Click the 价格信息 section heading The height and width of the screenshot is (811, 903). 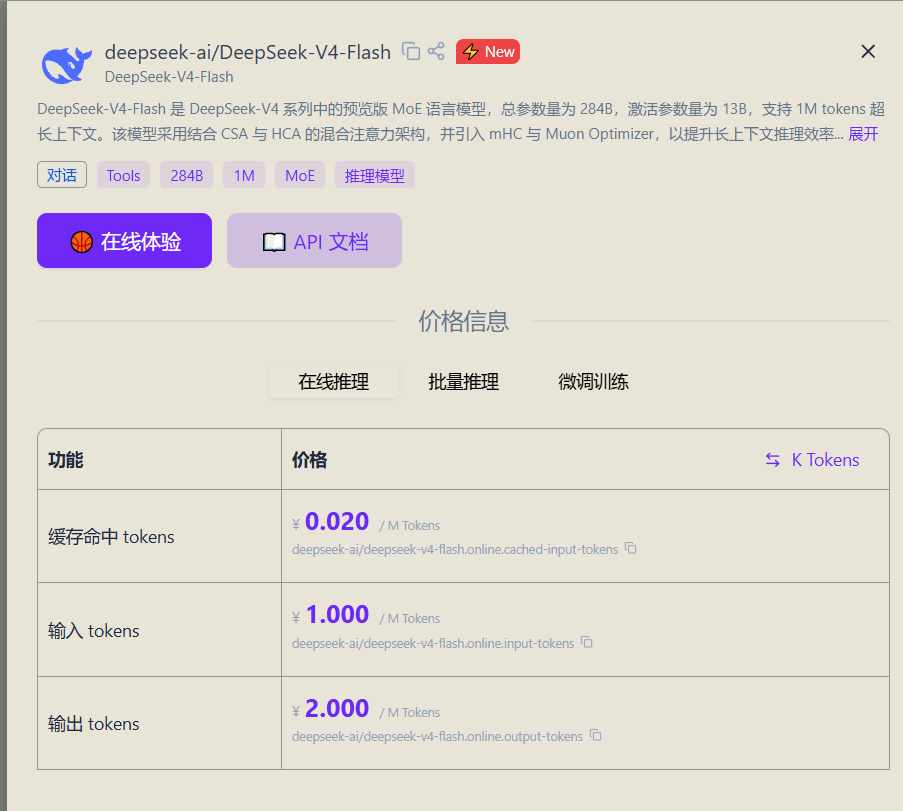coord(464,321)
